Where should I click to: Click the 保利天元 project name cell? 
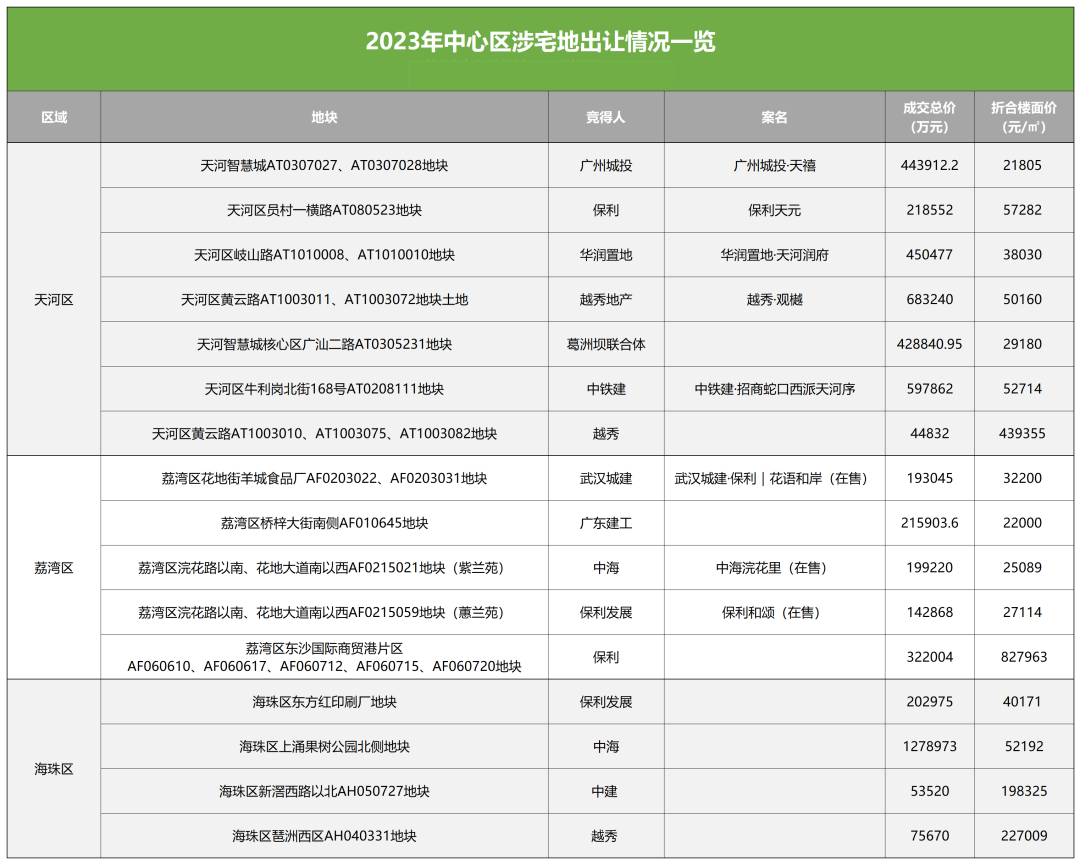772,211
